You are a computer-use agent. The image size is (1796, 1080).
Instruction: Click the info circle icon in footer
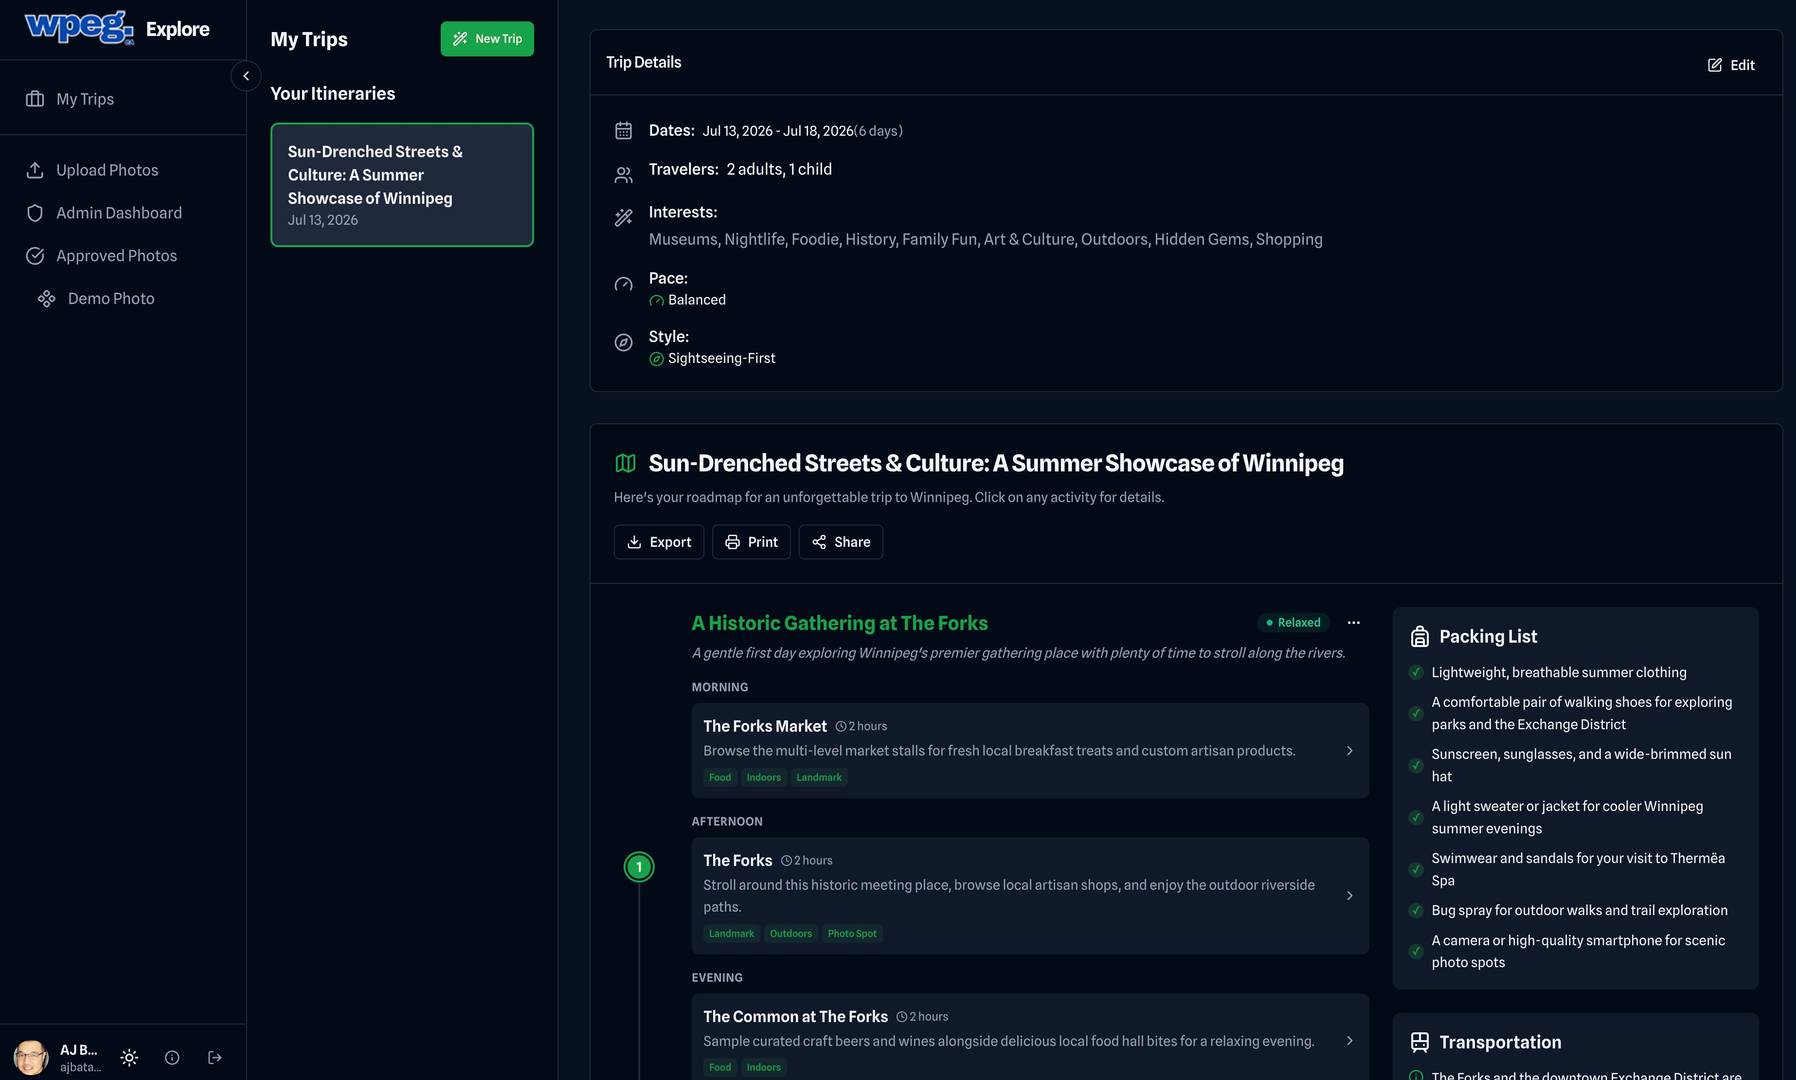(172, 1057)
